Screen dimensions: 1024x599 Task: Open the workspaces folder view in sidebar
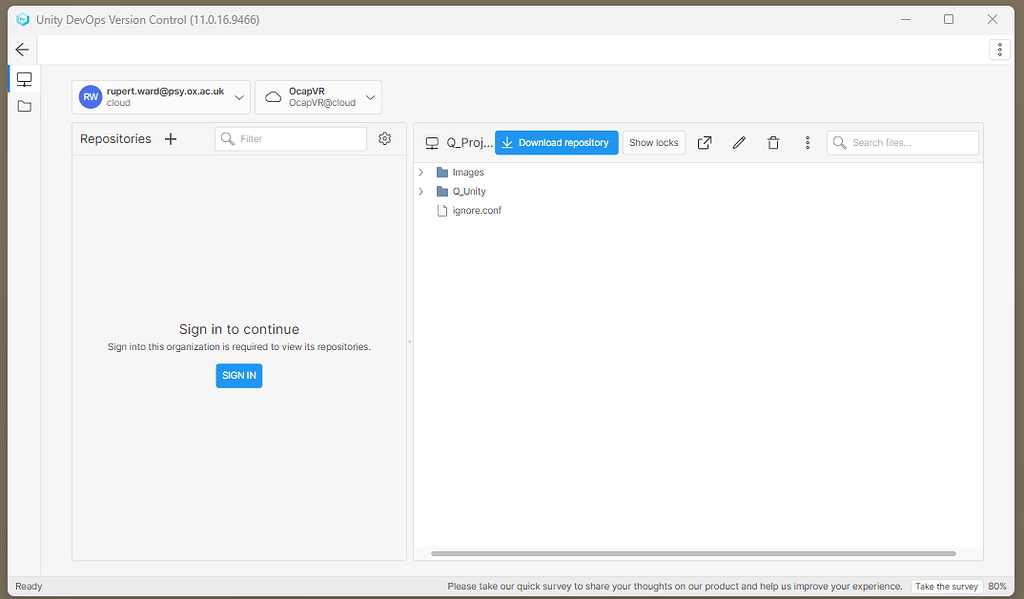pos(24,104)
